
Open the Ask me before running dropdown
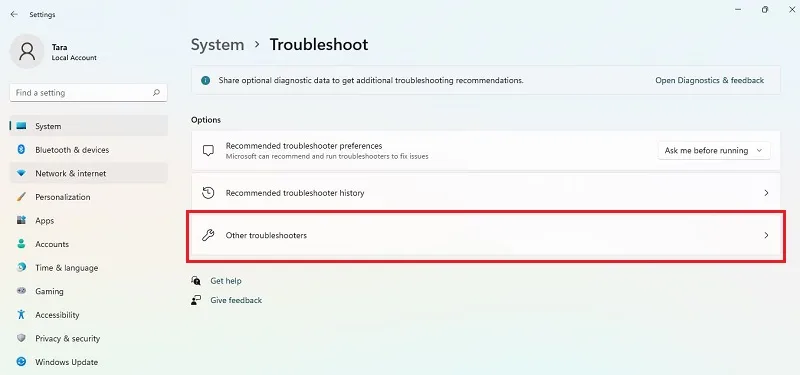(714, 151)
